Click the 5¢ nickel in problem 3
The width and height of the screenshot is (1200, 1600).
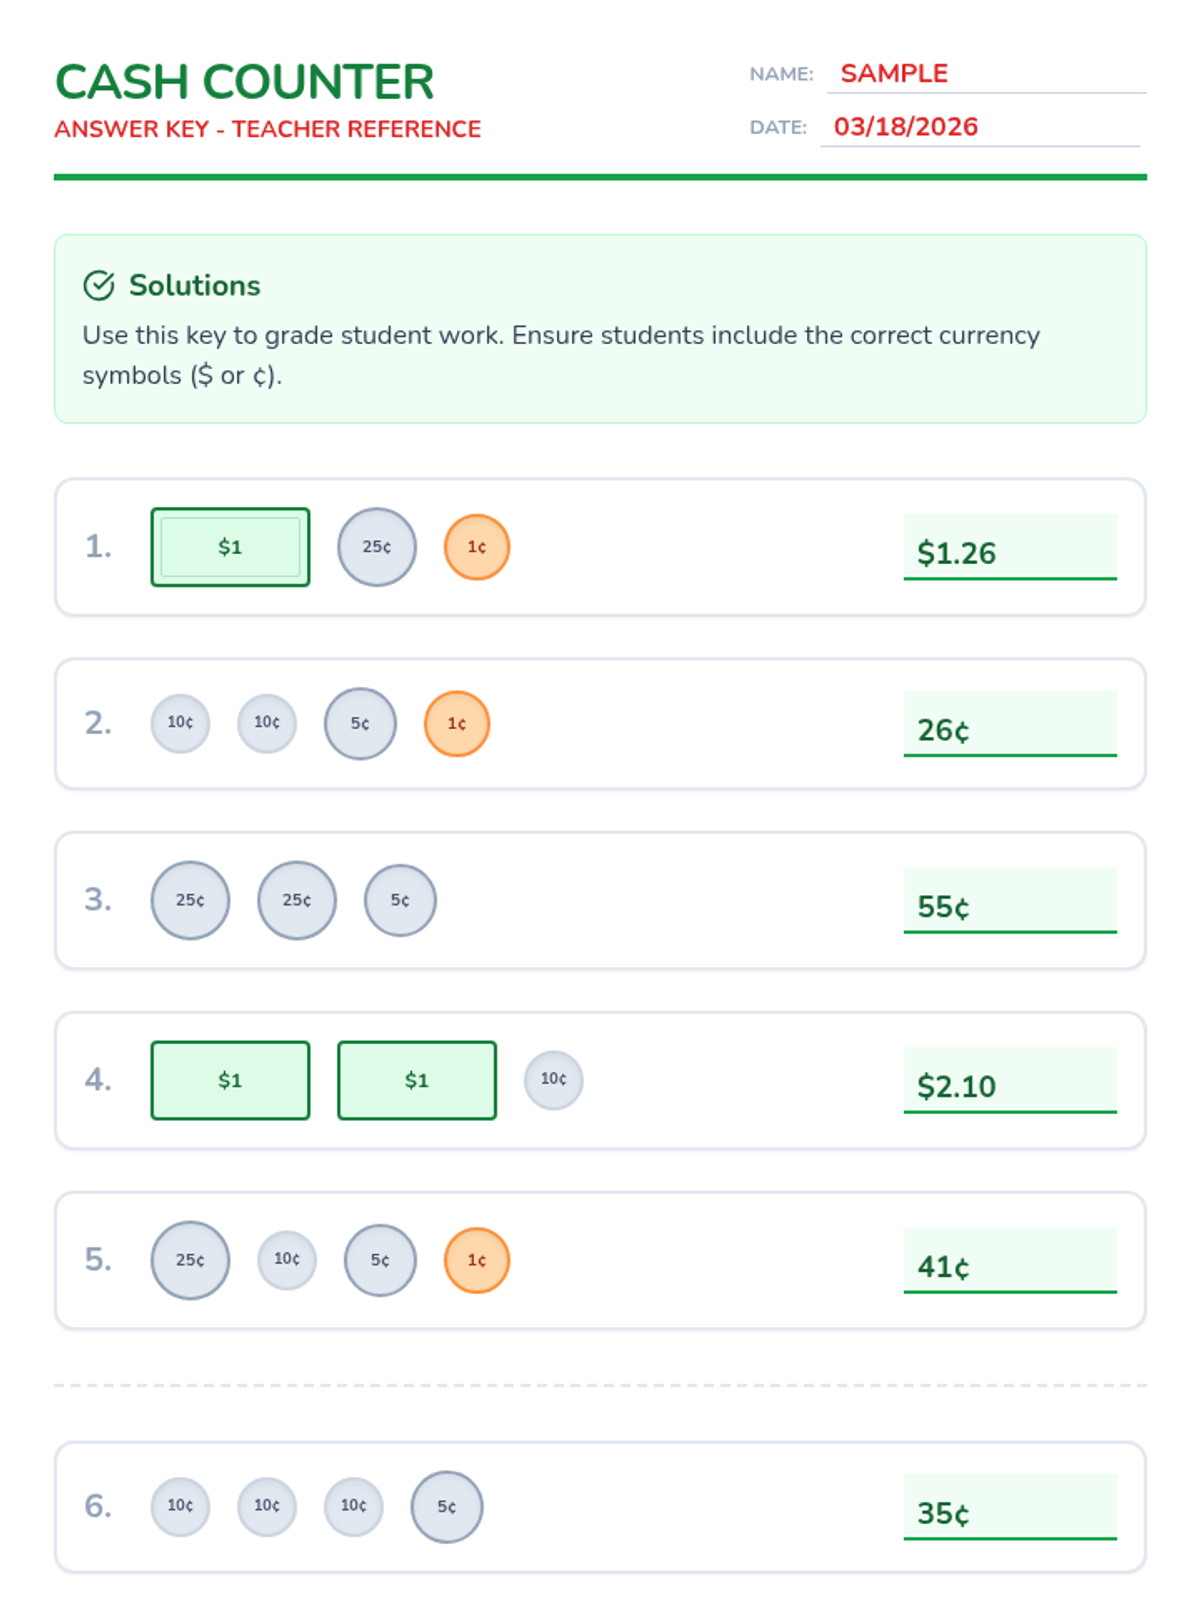pyautogui.click(x=400, y=900)
